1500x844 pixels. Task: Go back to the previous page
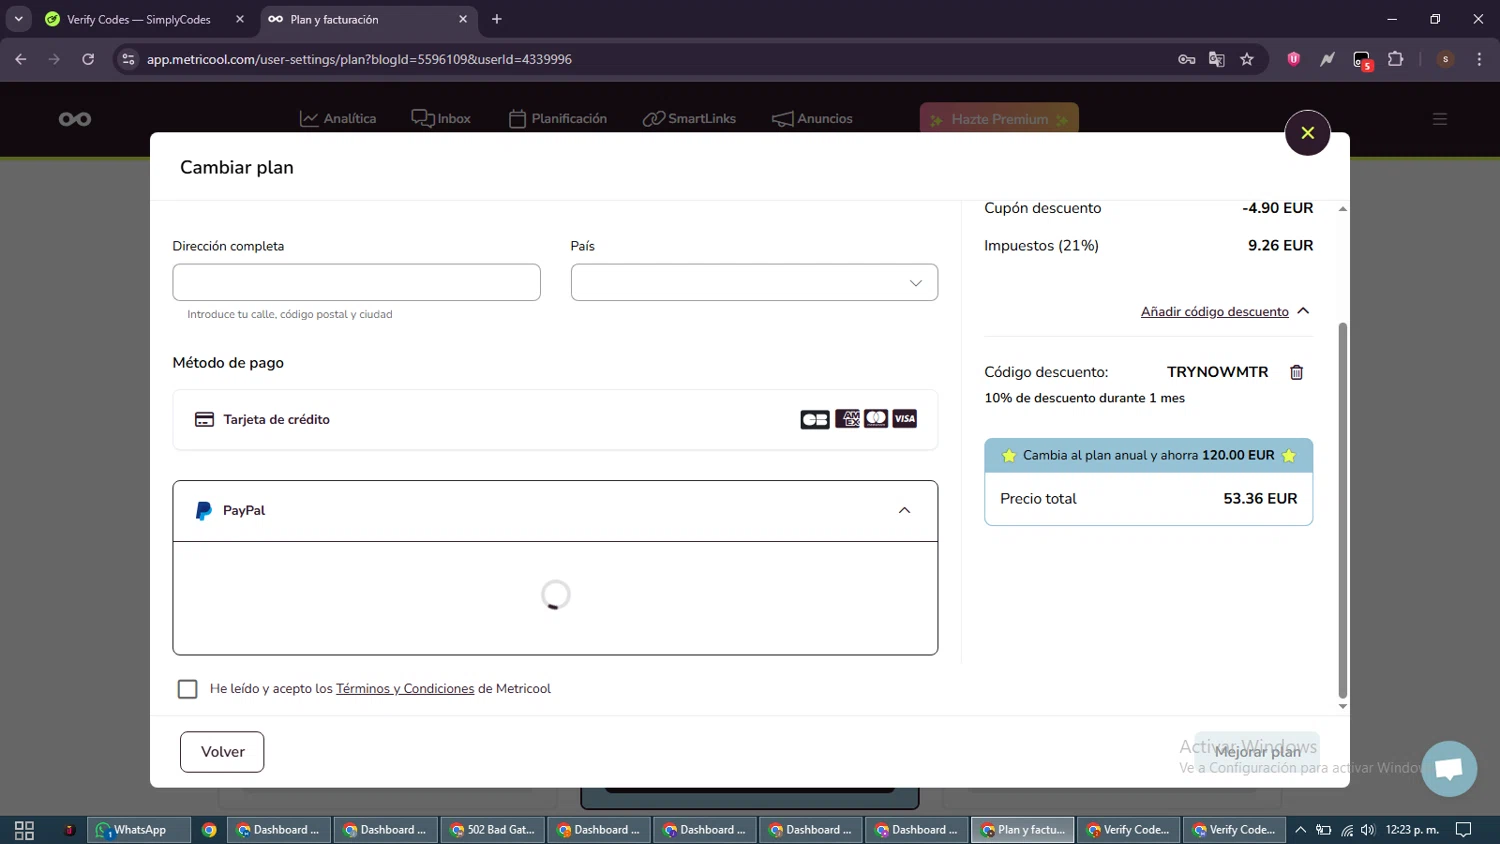21,59
